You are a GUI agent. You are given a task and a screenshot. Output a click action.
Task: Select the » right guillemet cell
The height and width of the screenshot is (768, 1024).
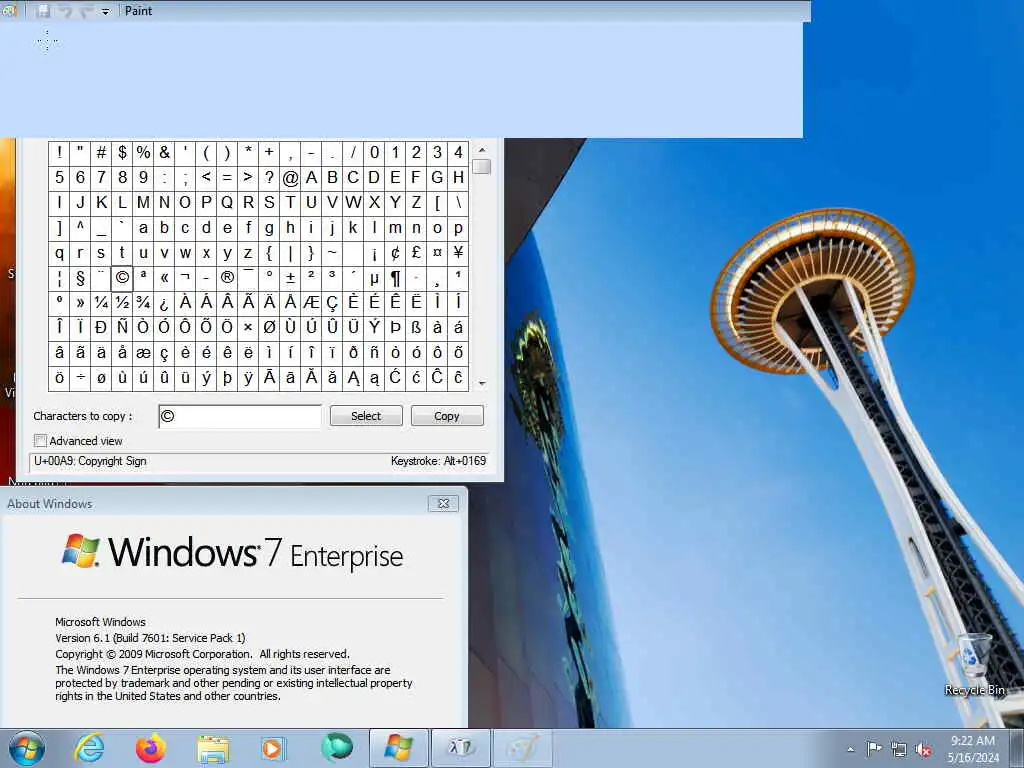tap(80, 302)
